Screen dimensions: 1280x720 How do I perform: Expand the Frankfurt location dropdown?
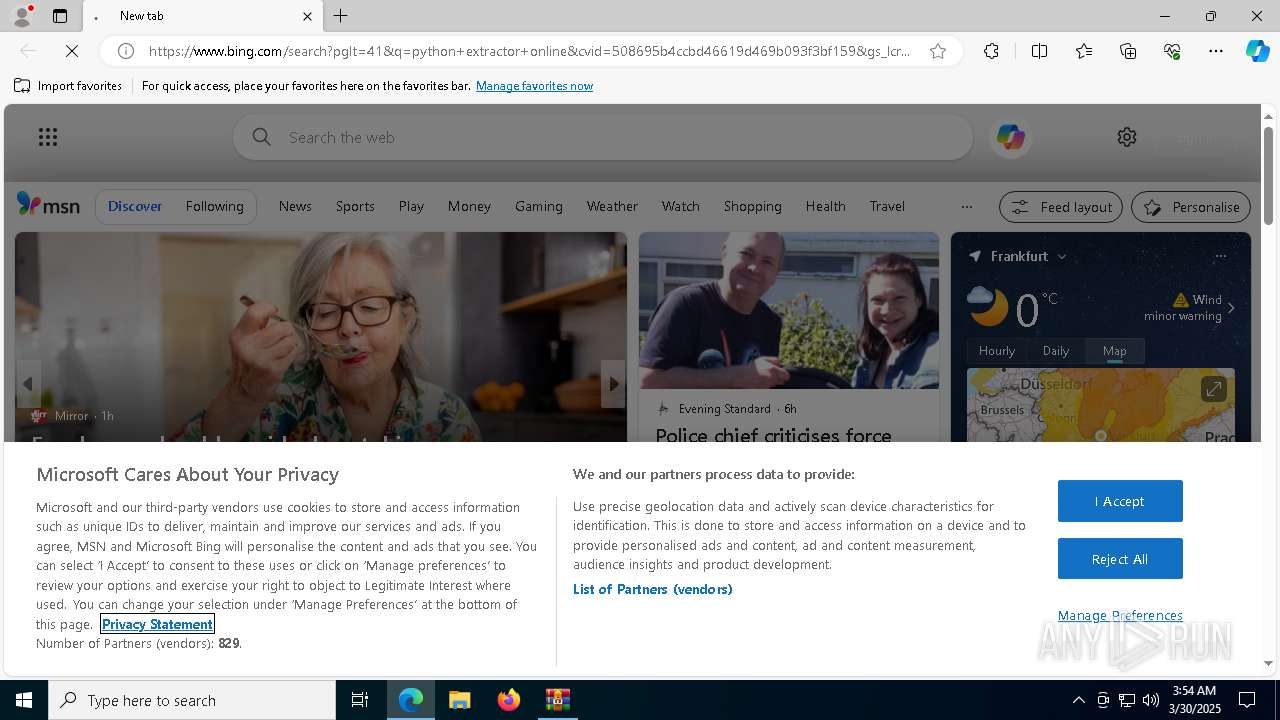(x=1062, y=256)
